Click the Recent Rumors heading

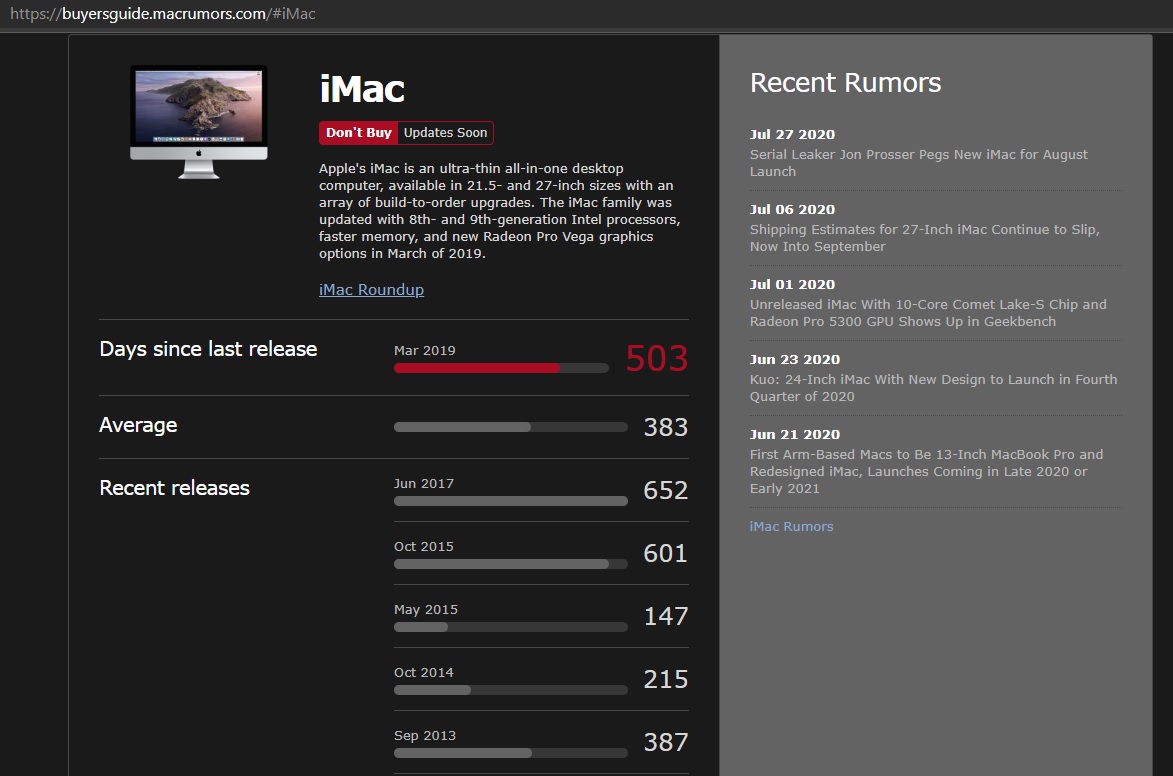pyautogui.click(x=845, y=82)
